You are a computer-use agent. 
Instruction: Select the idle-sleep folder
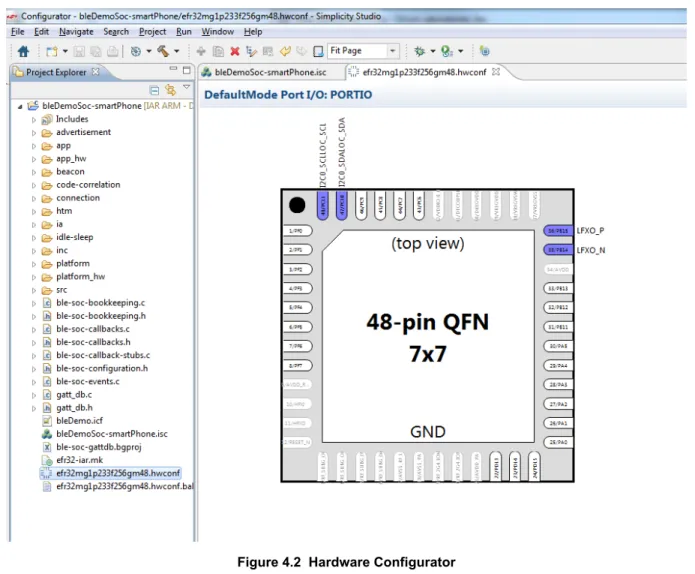pos(74,237)
